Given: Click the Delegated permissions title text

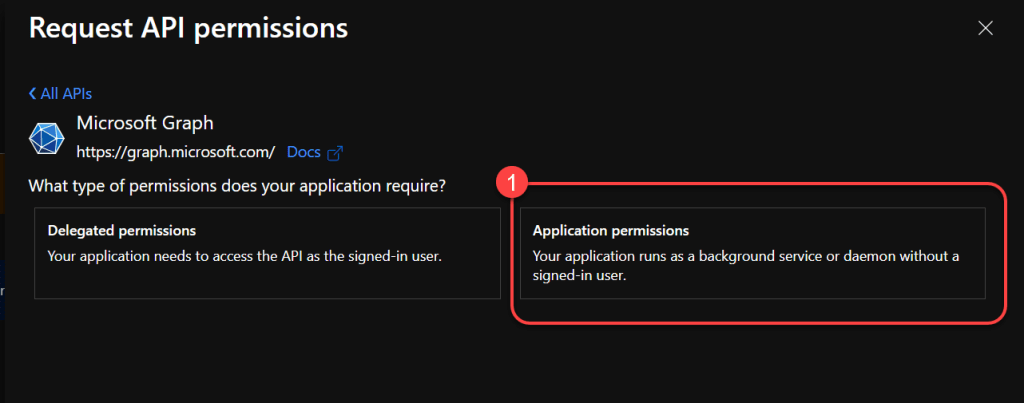Looking at the screenshot, I should pos(121,230).
